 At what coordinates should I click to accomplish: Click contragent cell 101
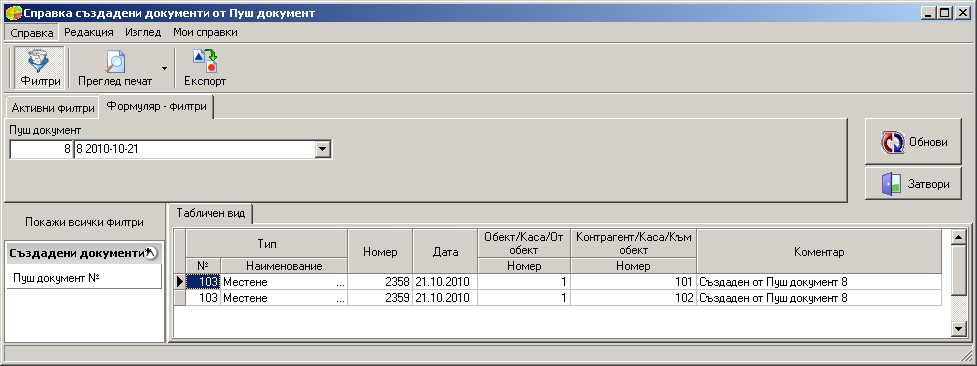634,282
